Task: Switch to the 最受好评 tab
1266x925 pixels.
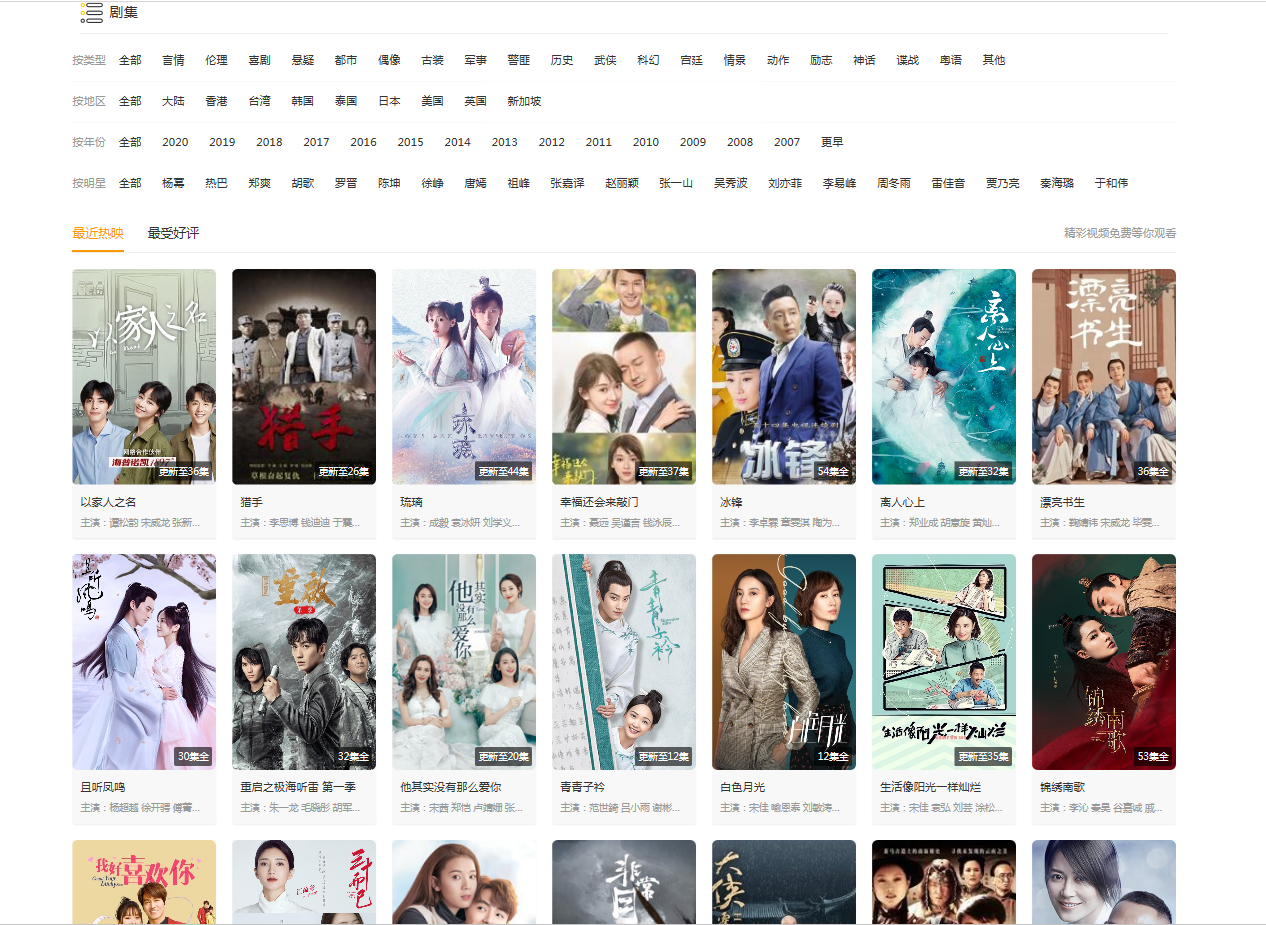Action: 173,233
